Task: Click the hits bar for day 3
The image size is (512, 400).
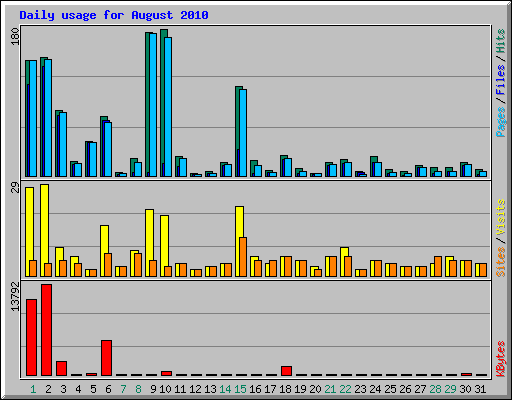Action: [58, 143]
